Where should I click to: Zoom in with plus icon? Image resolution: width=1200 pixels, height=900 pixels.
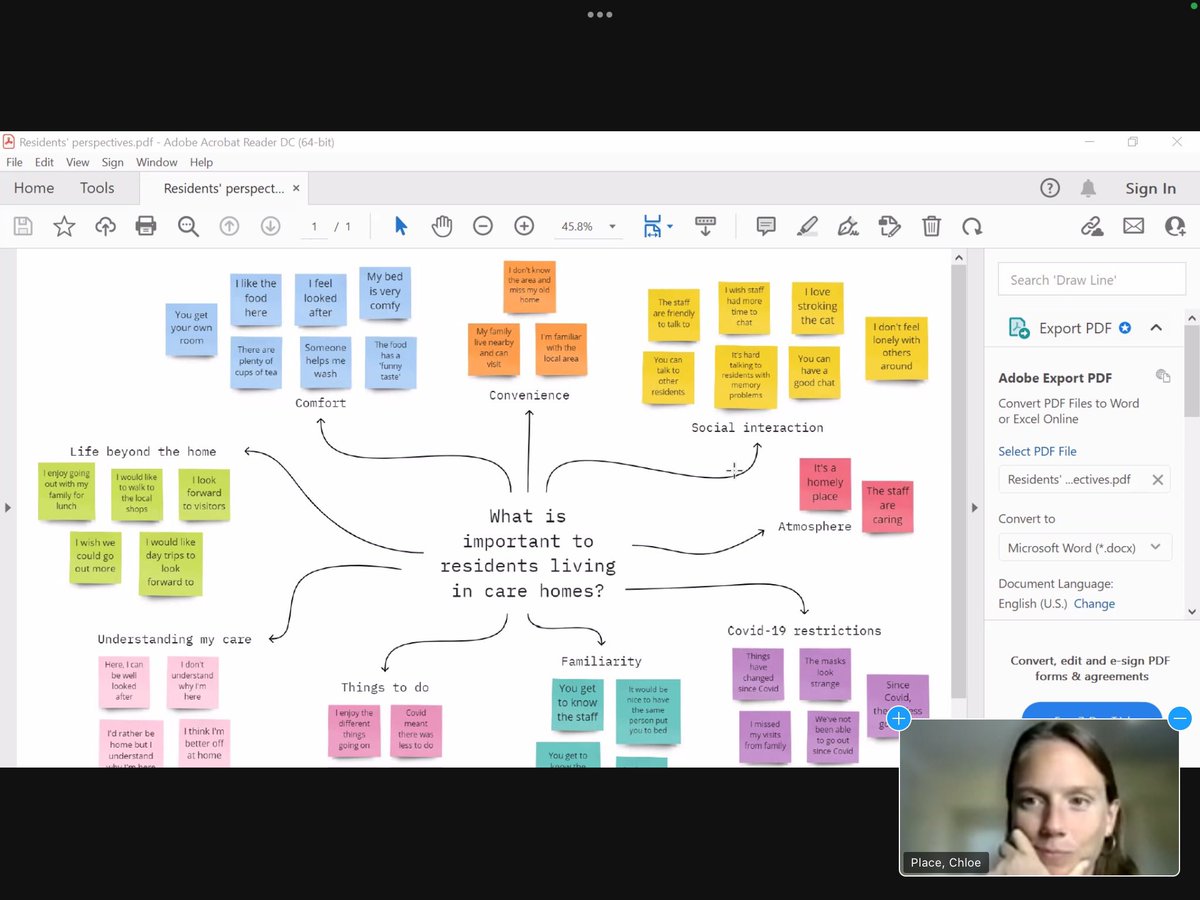pos(524,227)
